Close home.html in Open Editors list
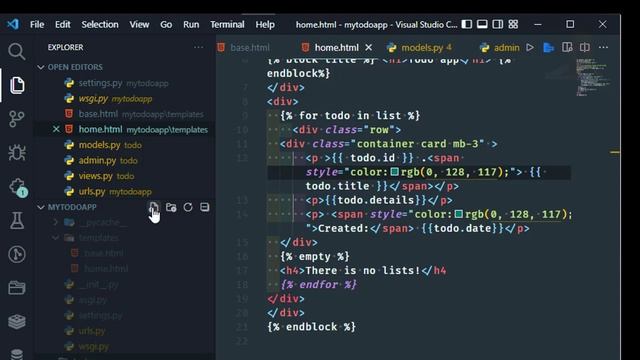640x360 pixels. tap(56, 129)
